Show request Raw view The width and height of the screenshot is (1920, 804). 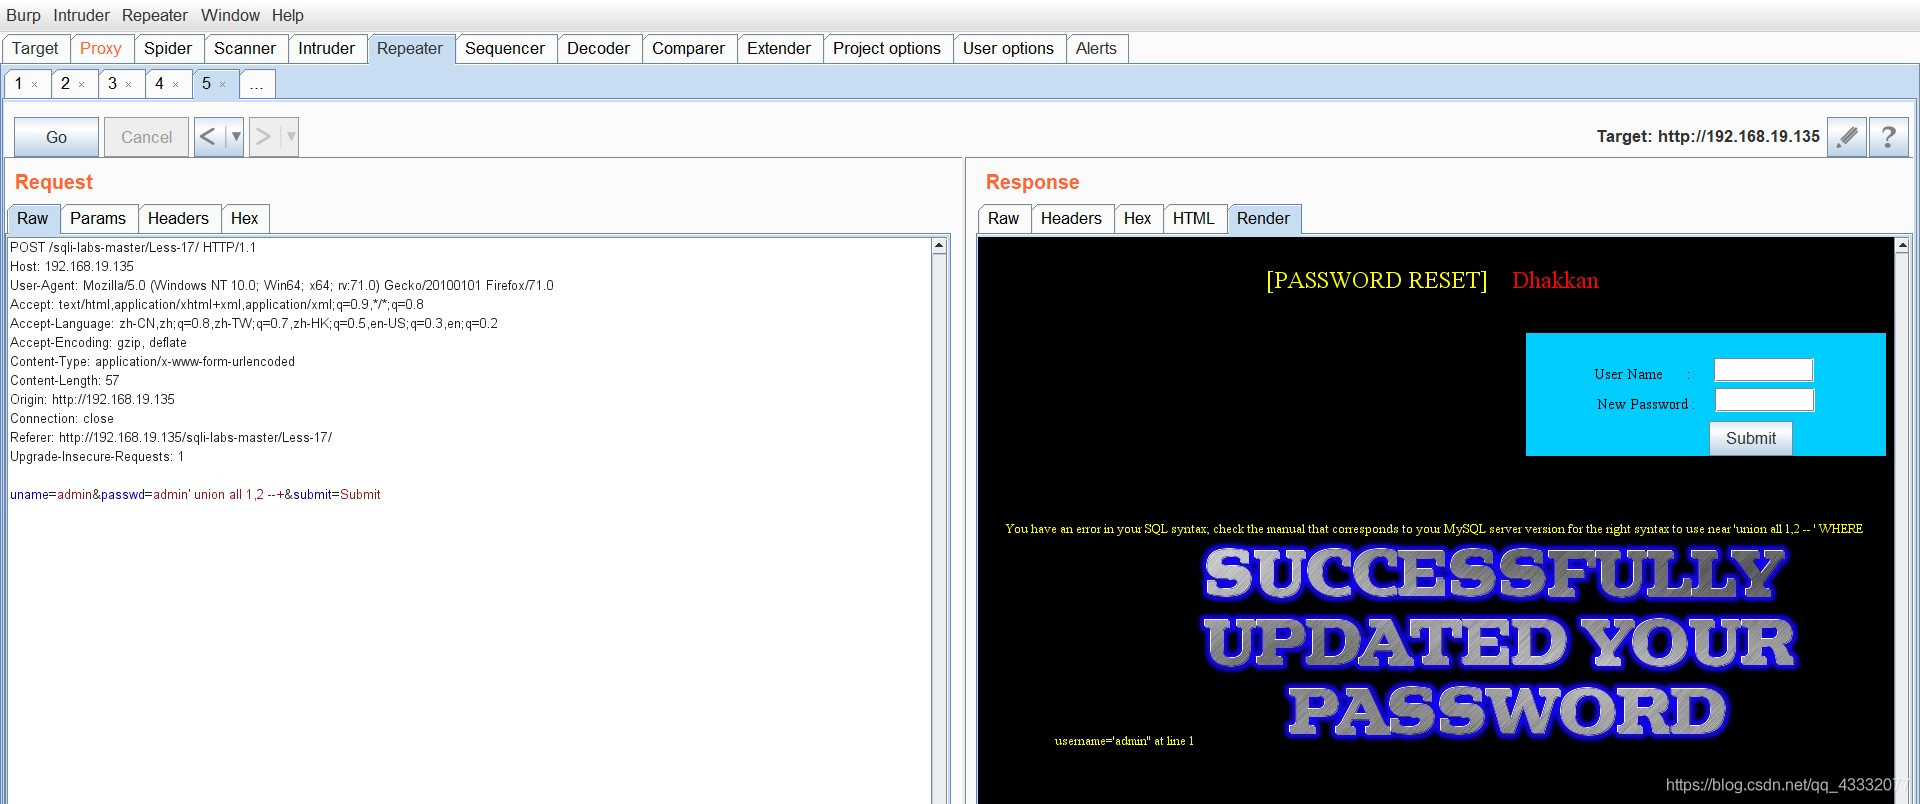pos(32,219)
